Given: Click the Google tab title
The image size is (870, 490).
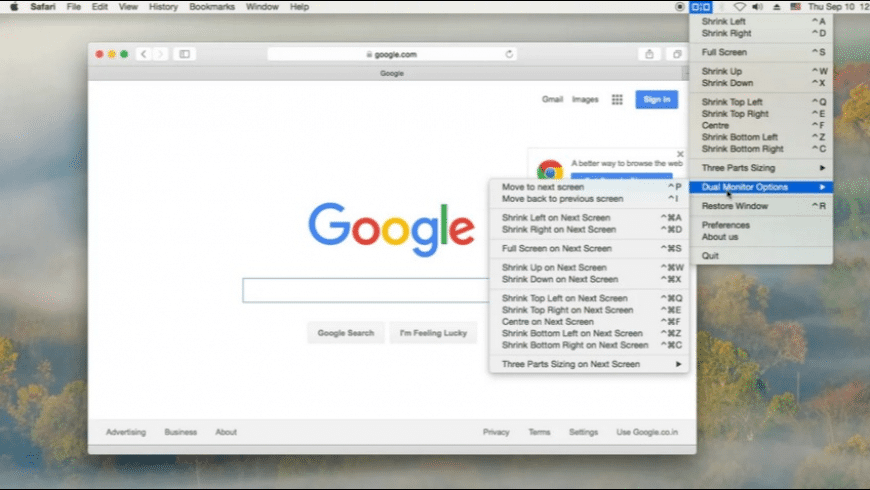Looking at the screenshot, I should tap(392, 73).
